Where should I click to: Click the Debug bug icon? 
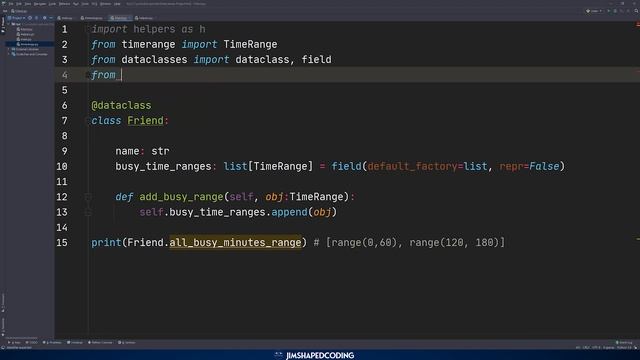pos(615,11)
